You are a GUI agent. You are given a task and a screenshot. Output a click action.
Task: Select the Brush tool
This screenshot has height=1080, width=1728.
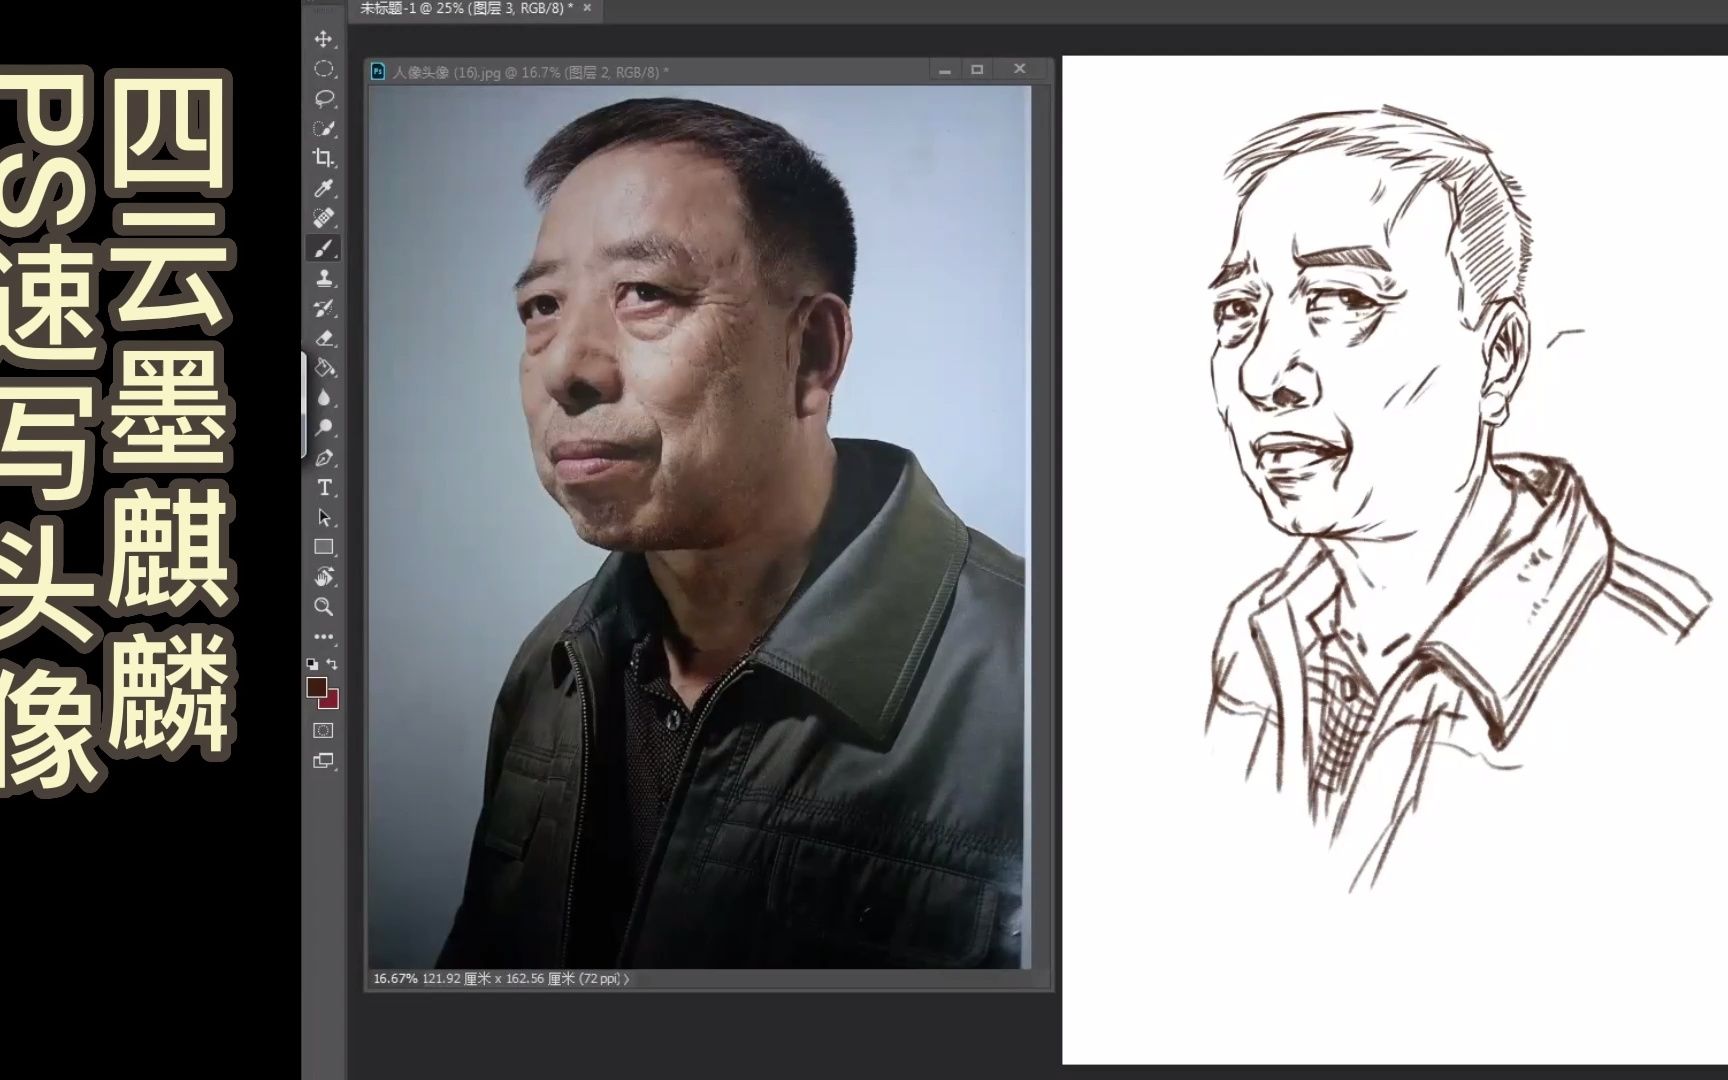(x=324, y=248)
